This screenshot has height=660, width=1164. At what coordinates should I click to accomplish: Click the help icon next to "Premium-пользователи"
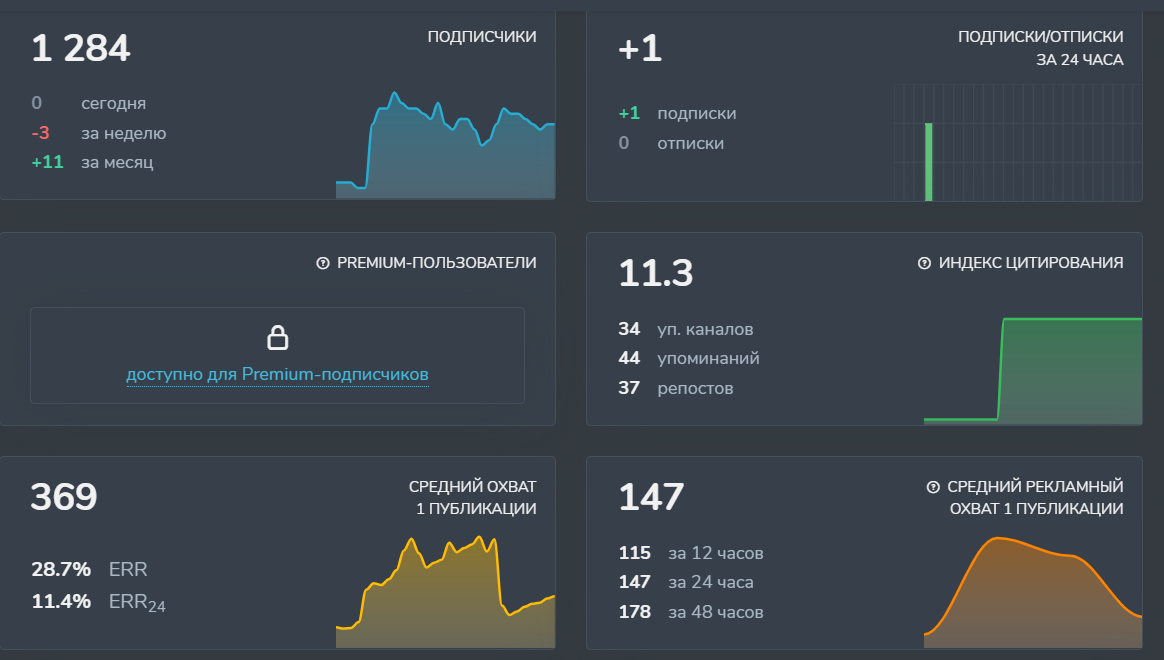click(322, 262)
